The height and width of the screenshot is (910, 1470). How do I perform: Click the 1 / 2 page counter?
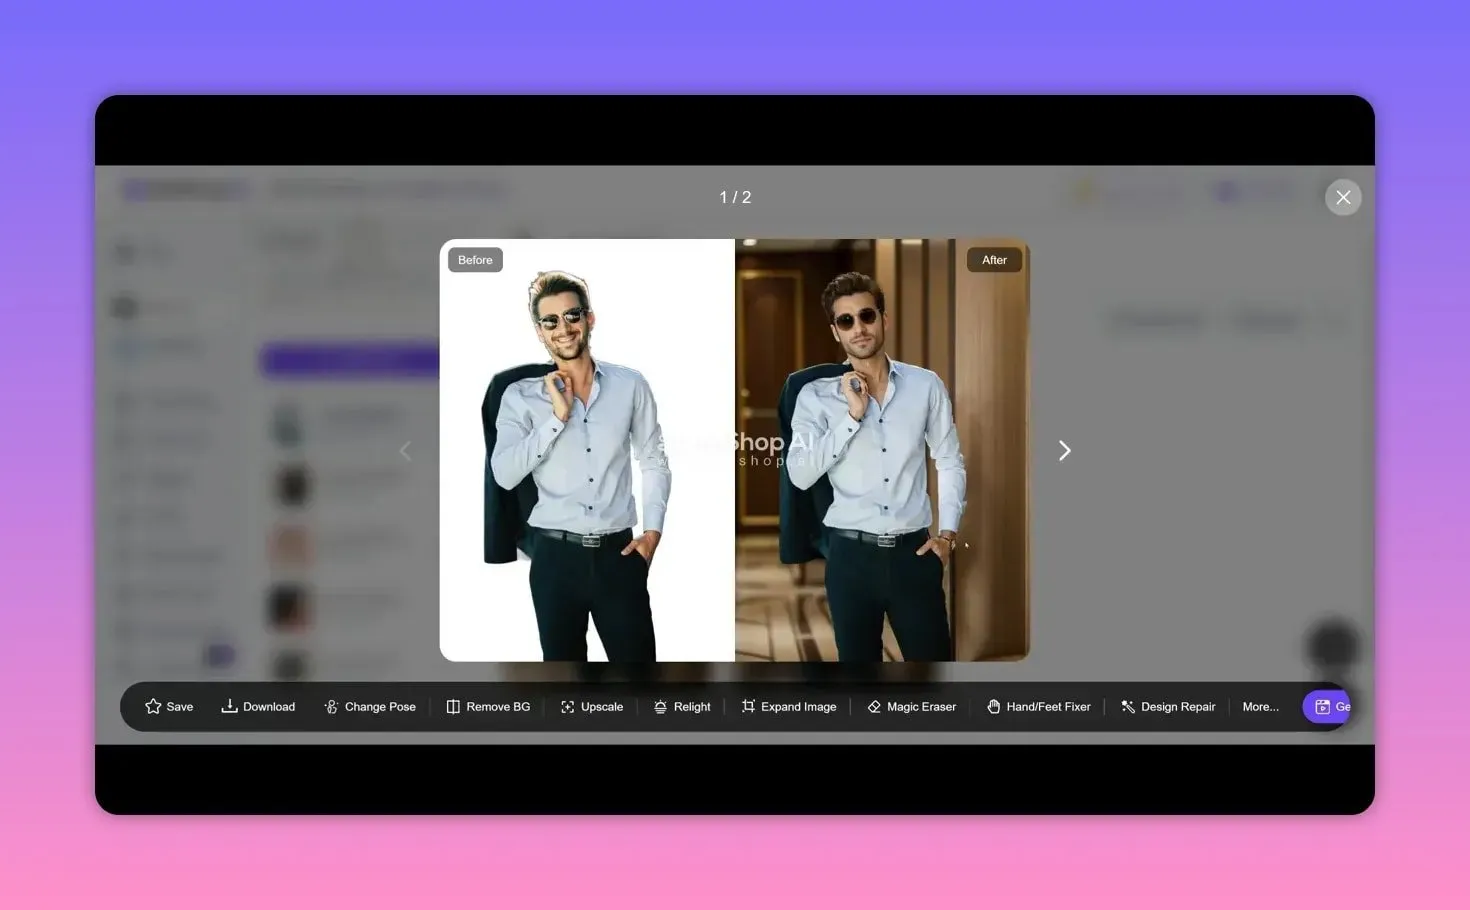pyautogui.click(x=735, y=197)
